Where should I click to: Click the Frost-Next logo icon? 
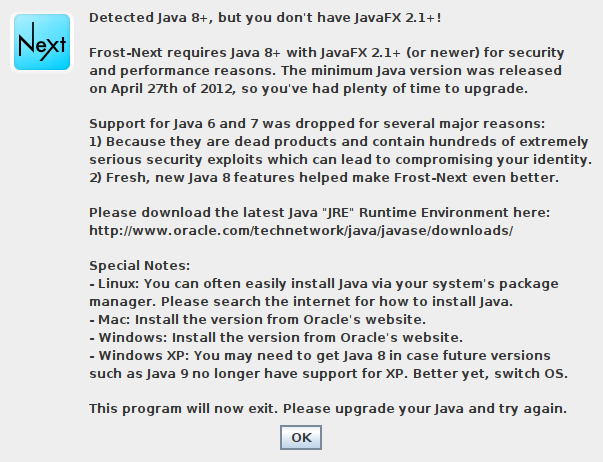point(42,42)
